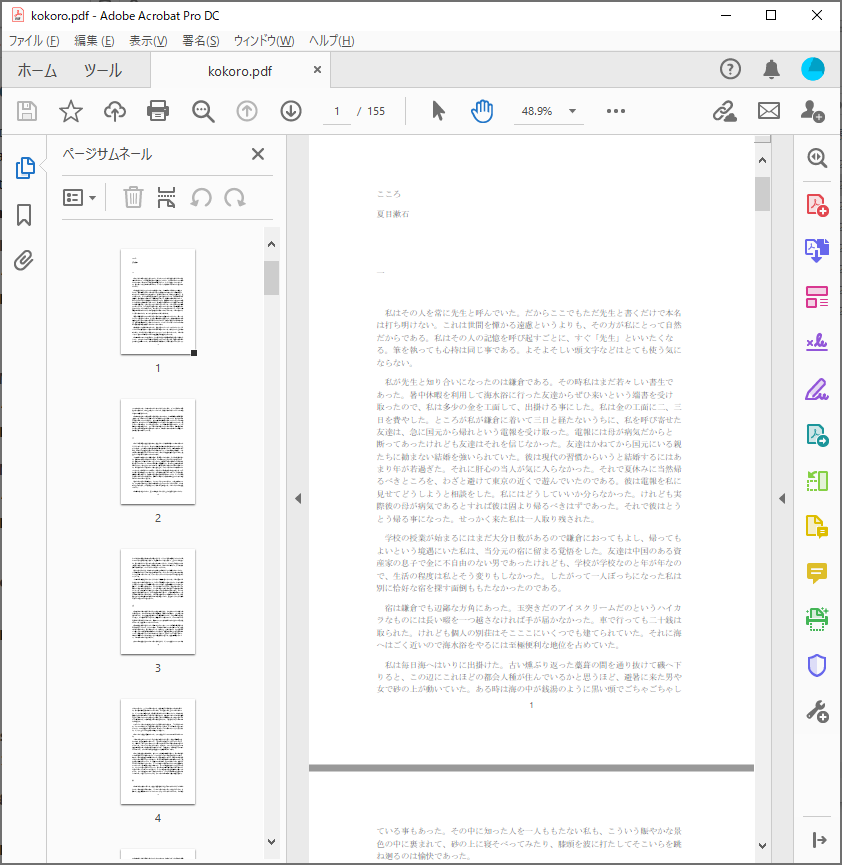The height and width of the screenshot is (865, 842).
Task: Open Help question mark icon
Action: pos(730,70)
